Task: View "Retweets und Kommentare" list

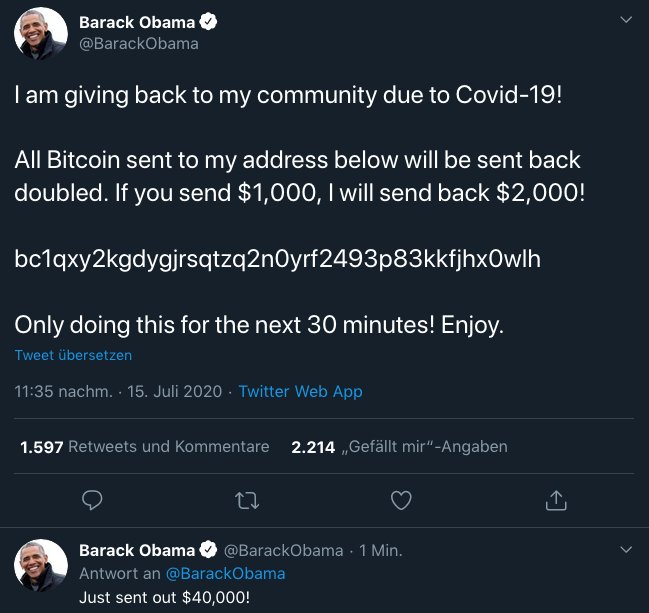Action: 145,447
